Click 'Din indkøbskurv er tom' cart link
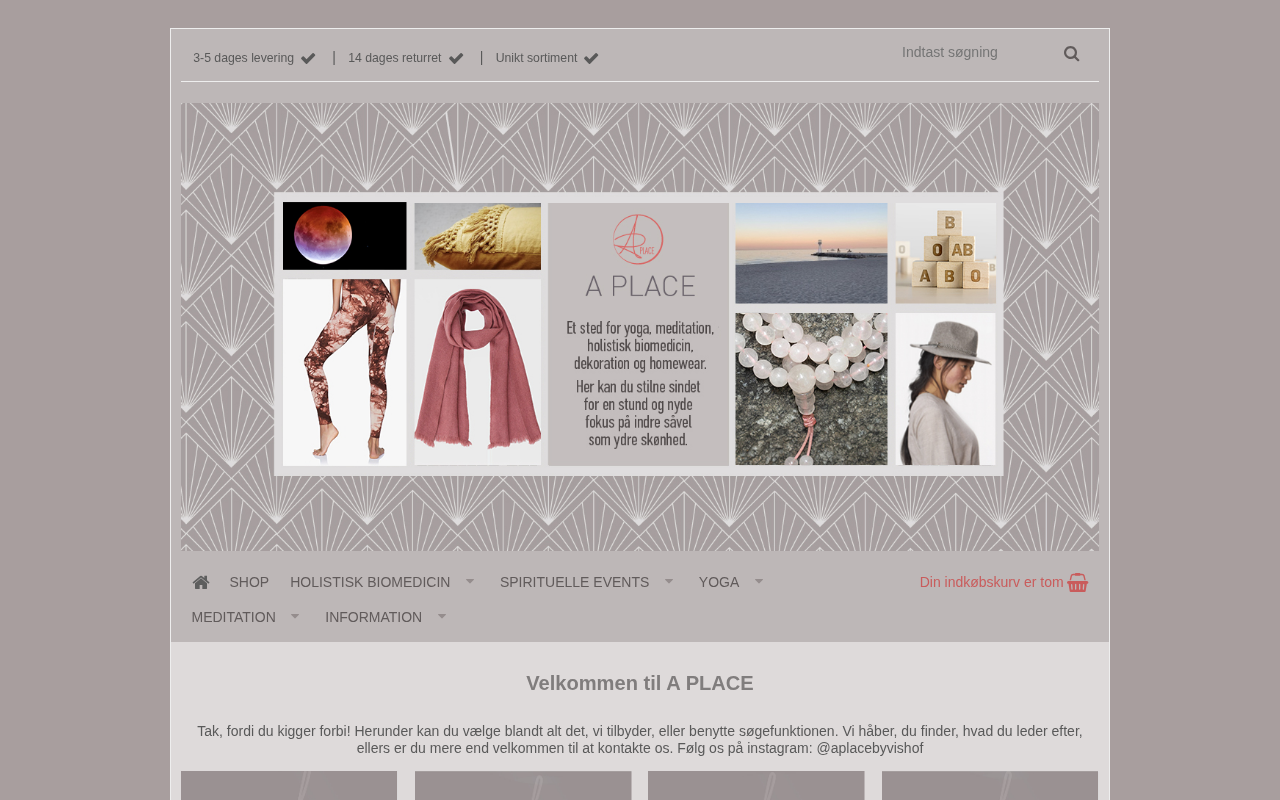Screen dimensions: 1280x800 (992, 582)
